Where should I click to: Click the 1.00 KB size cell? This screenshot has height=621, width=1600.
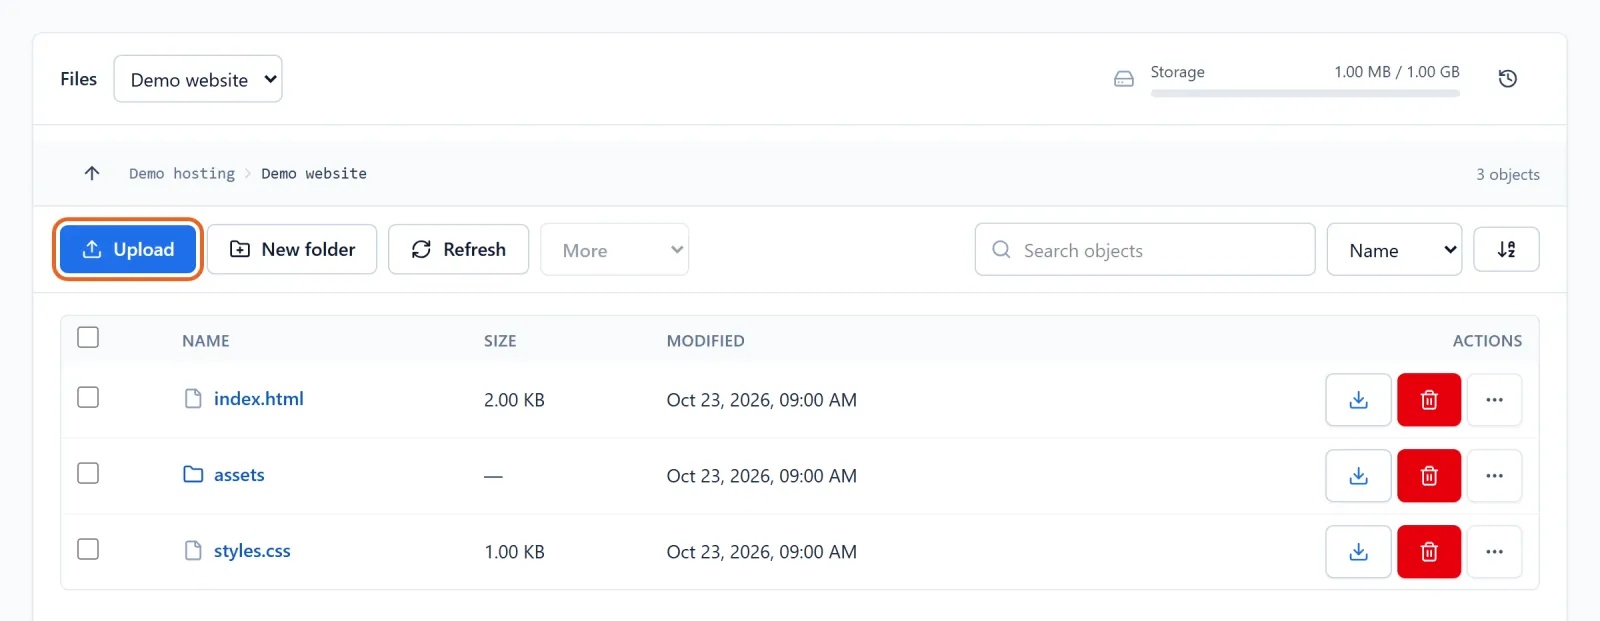(x=514, y=552)
